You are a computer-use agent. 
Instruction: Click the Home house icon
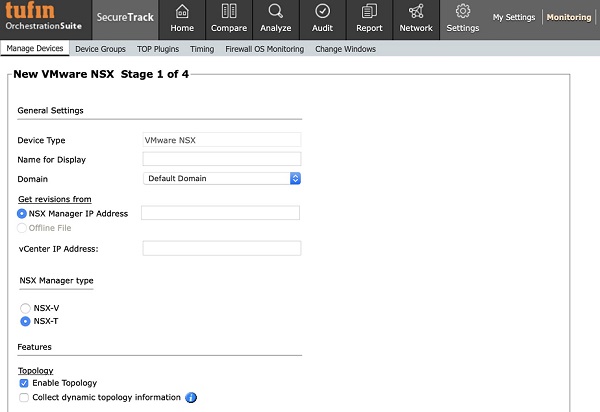pyautogui.click(x=182, y=12)
